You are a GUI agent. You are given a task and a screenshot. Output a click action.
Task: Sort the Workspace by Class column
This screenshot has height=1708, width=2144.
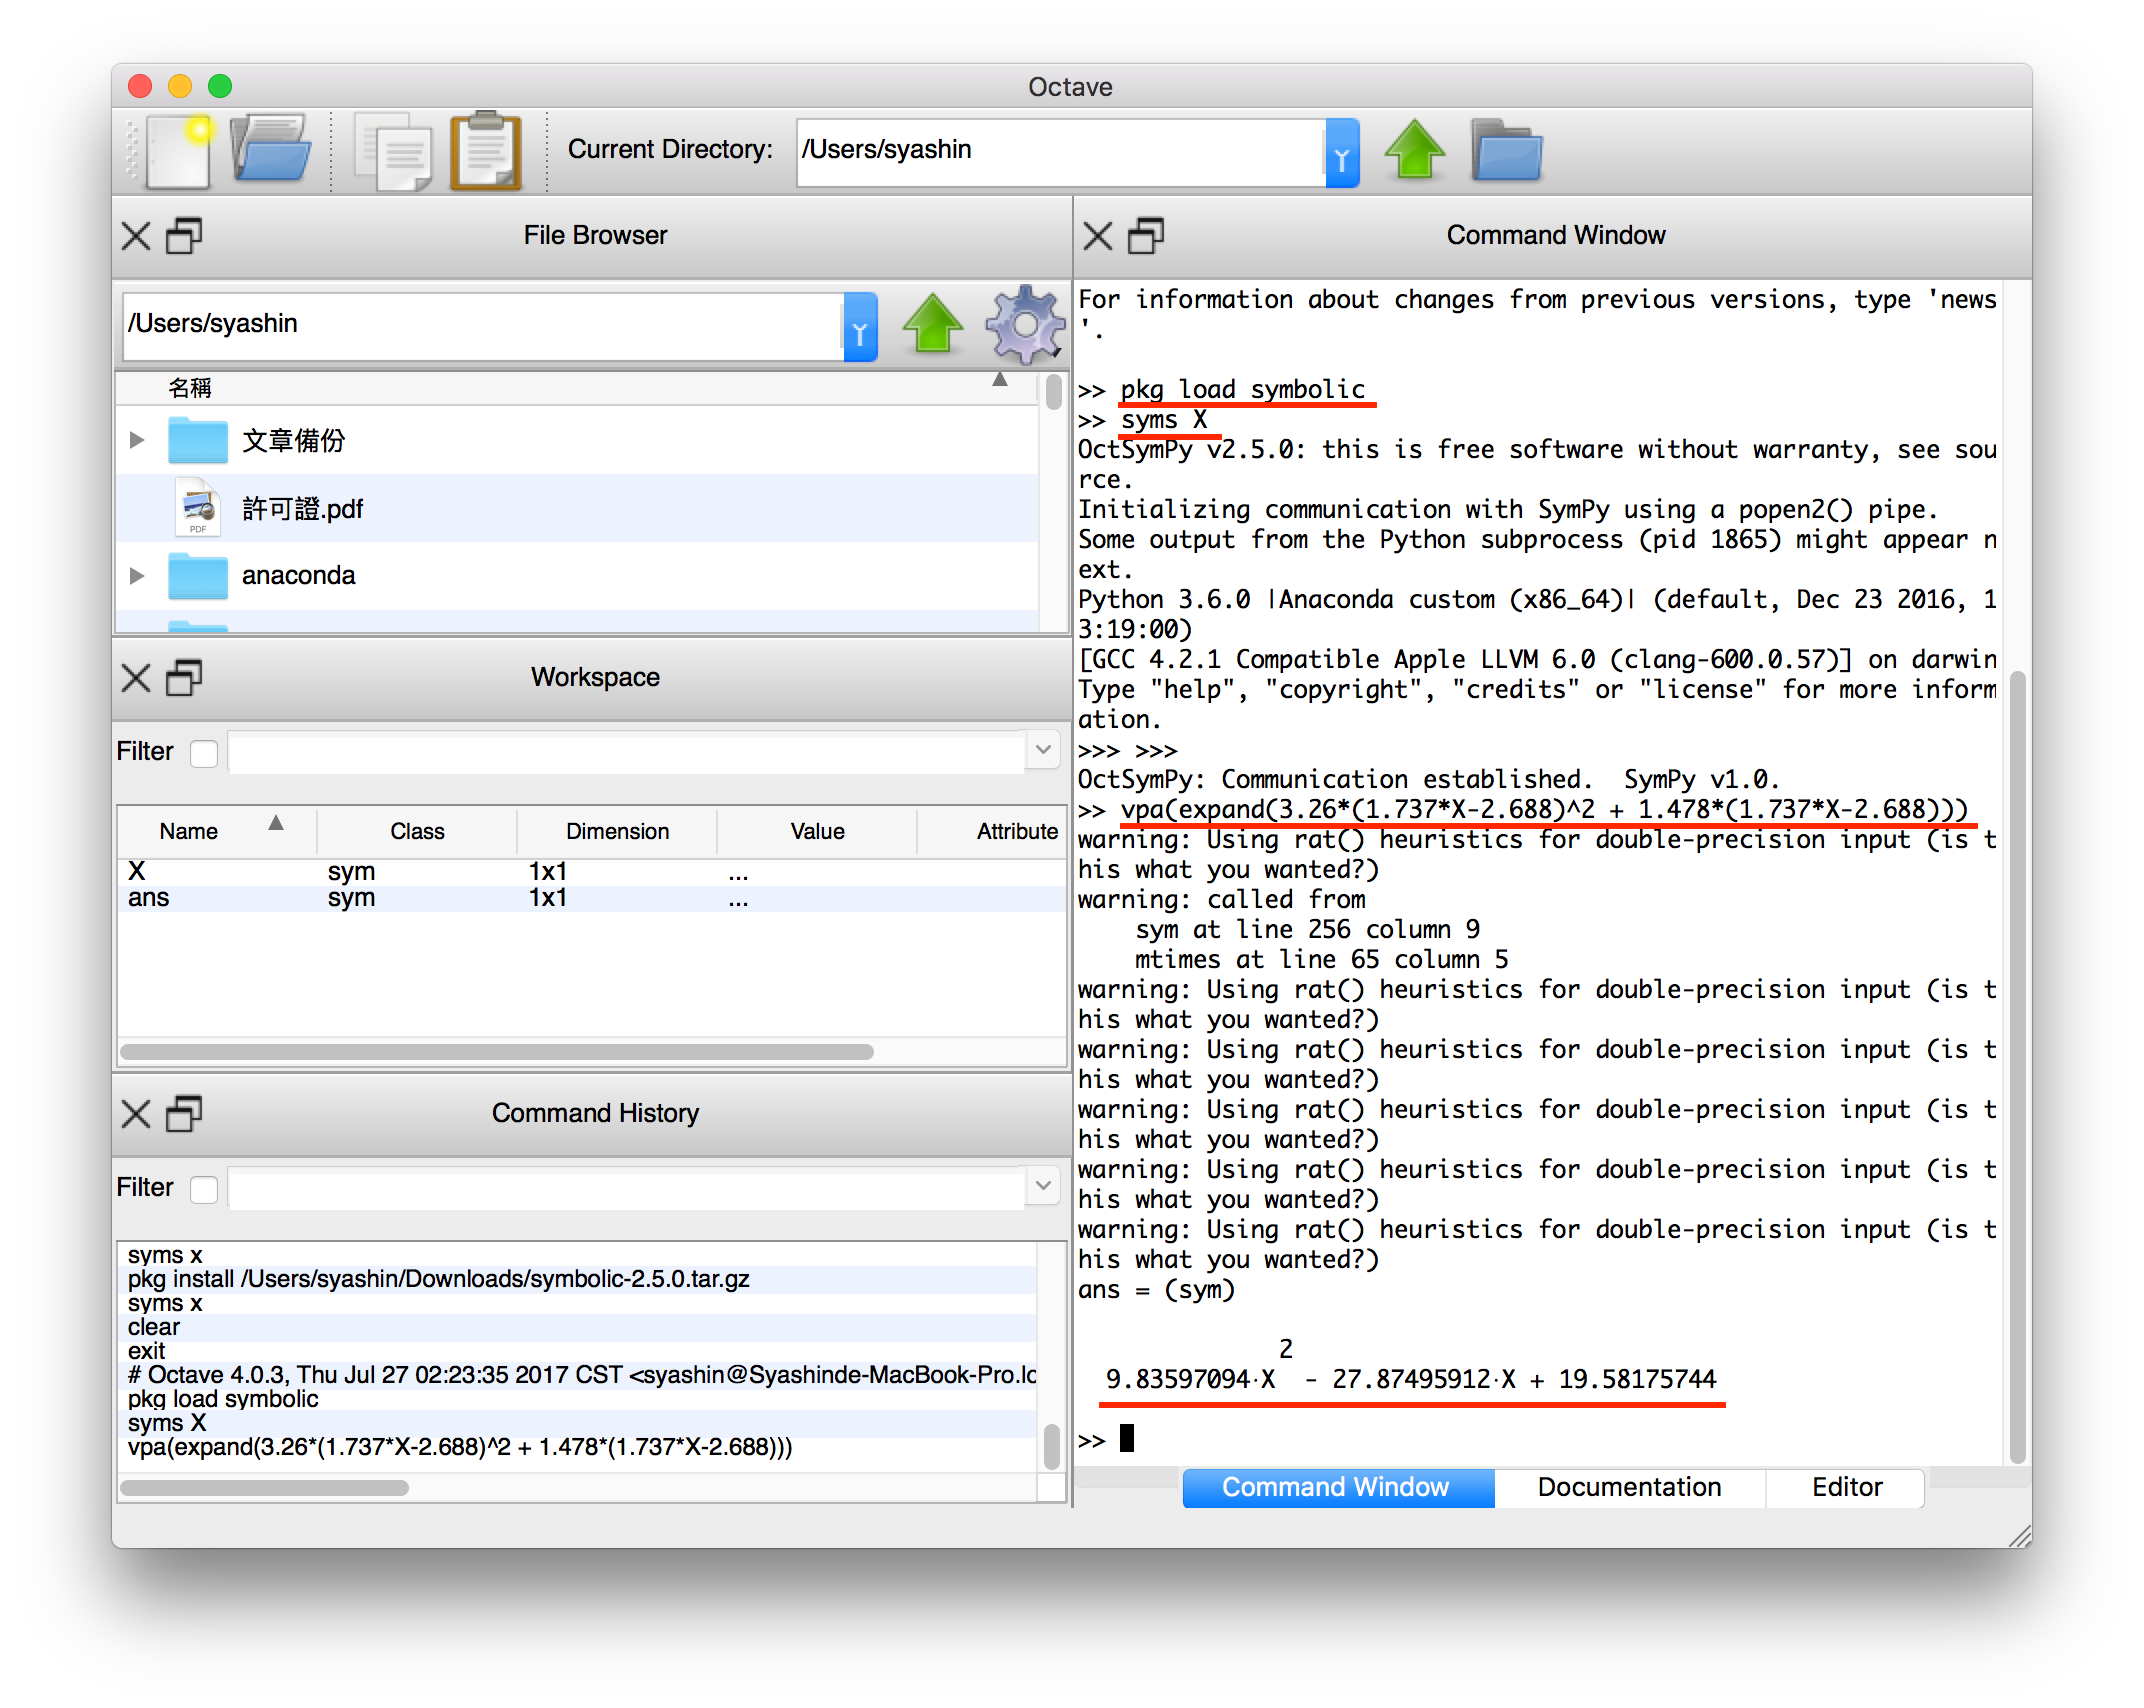pyautogui.click(x=417, y=831)
